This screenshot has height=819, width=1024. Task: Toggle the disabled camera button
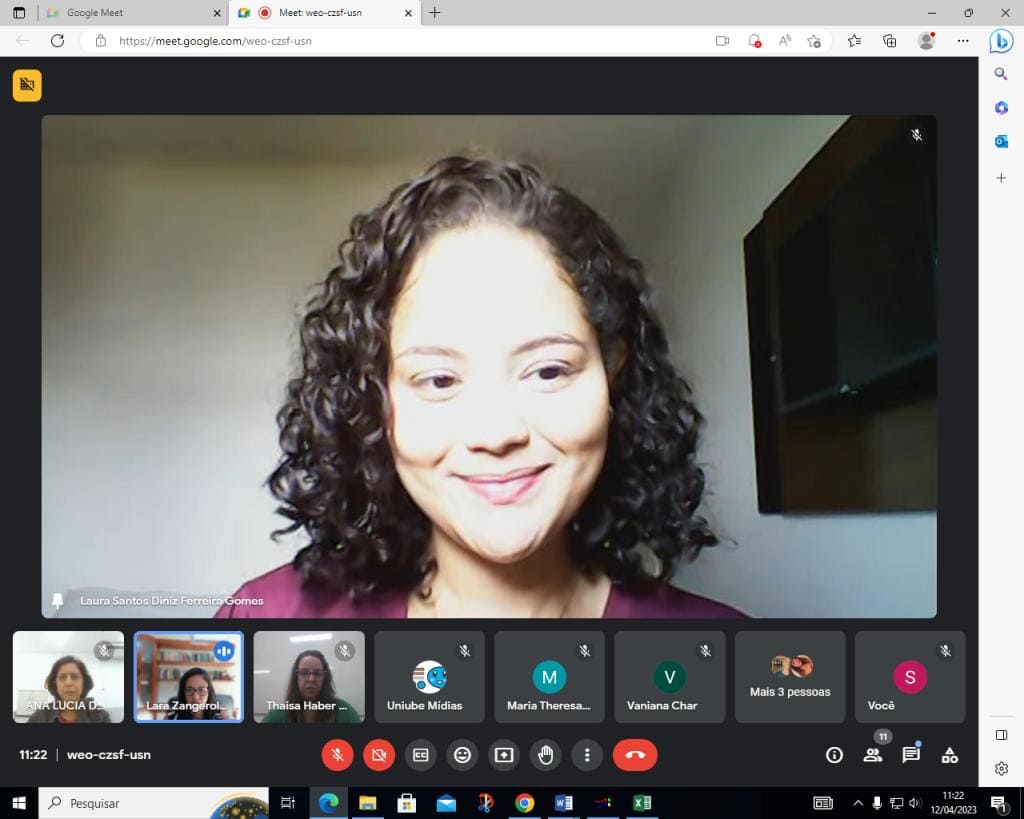tap(379, 755)
